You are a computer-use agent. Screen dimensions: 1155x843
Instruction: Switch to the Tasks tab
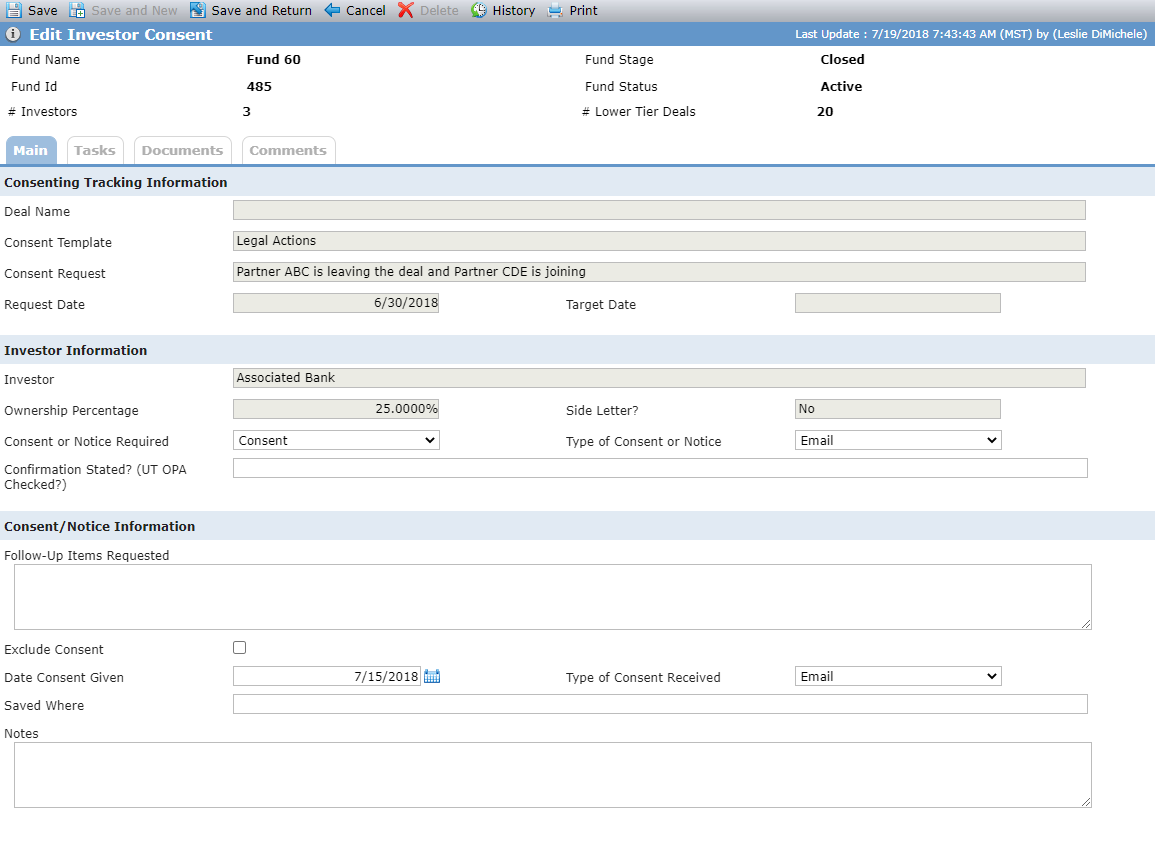(x=95, y=150)
